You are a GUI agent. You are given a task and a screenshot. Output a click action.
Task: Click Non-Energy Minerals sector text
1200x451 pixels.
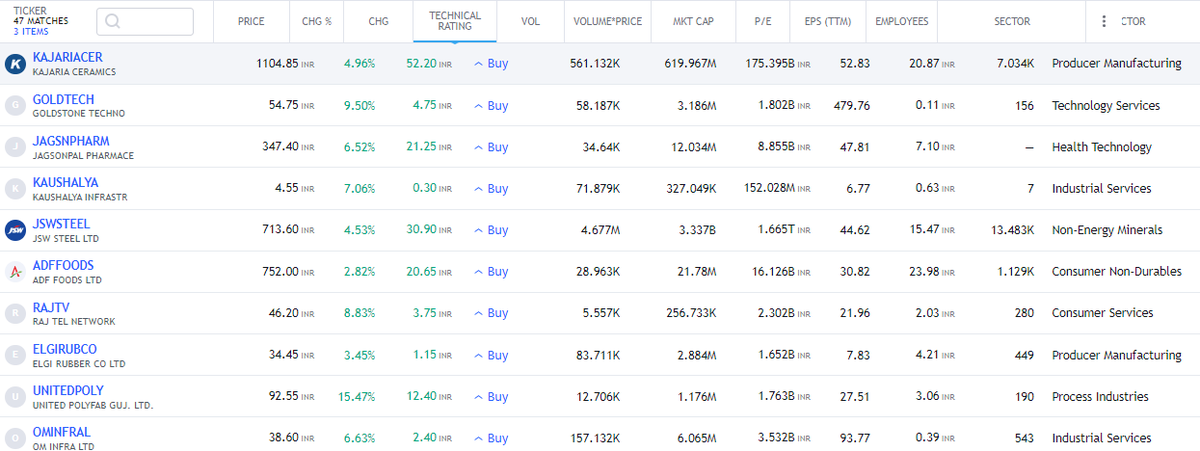coord(1107,230)
